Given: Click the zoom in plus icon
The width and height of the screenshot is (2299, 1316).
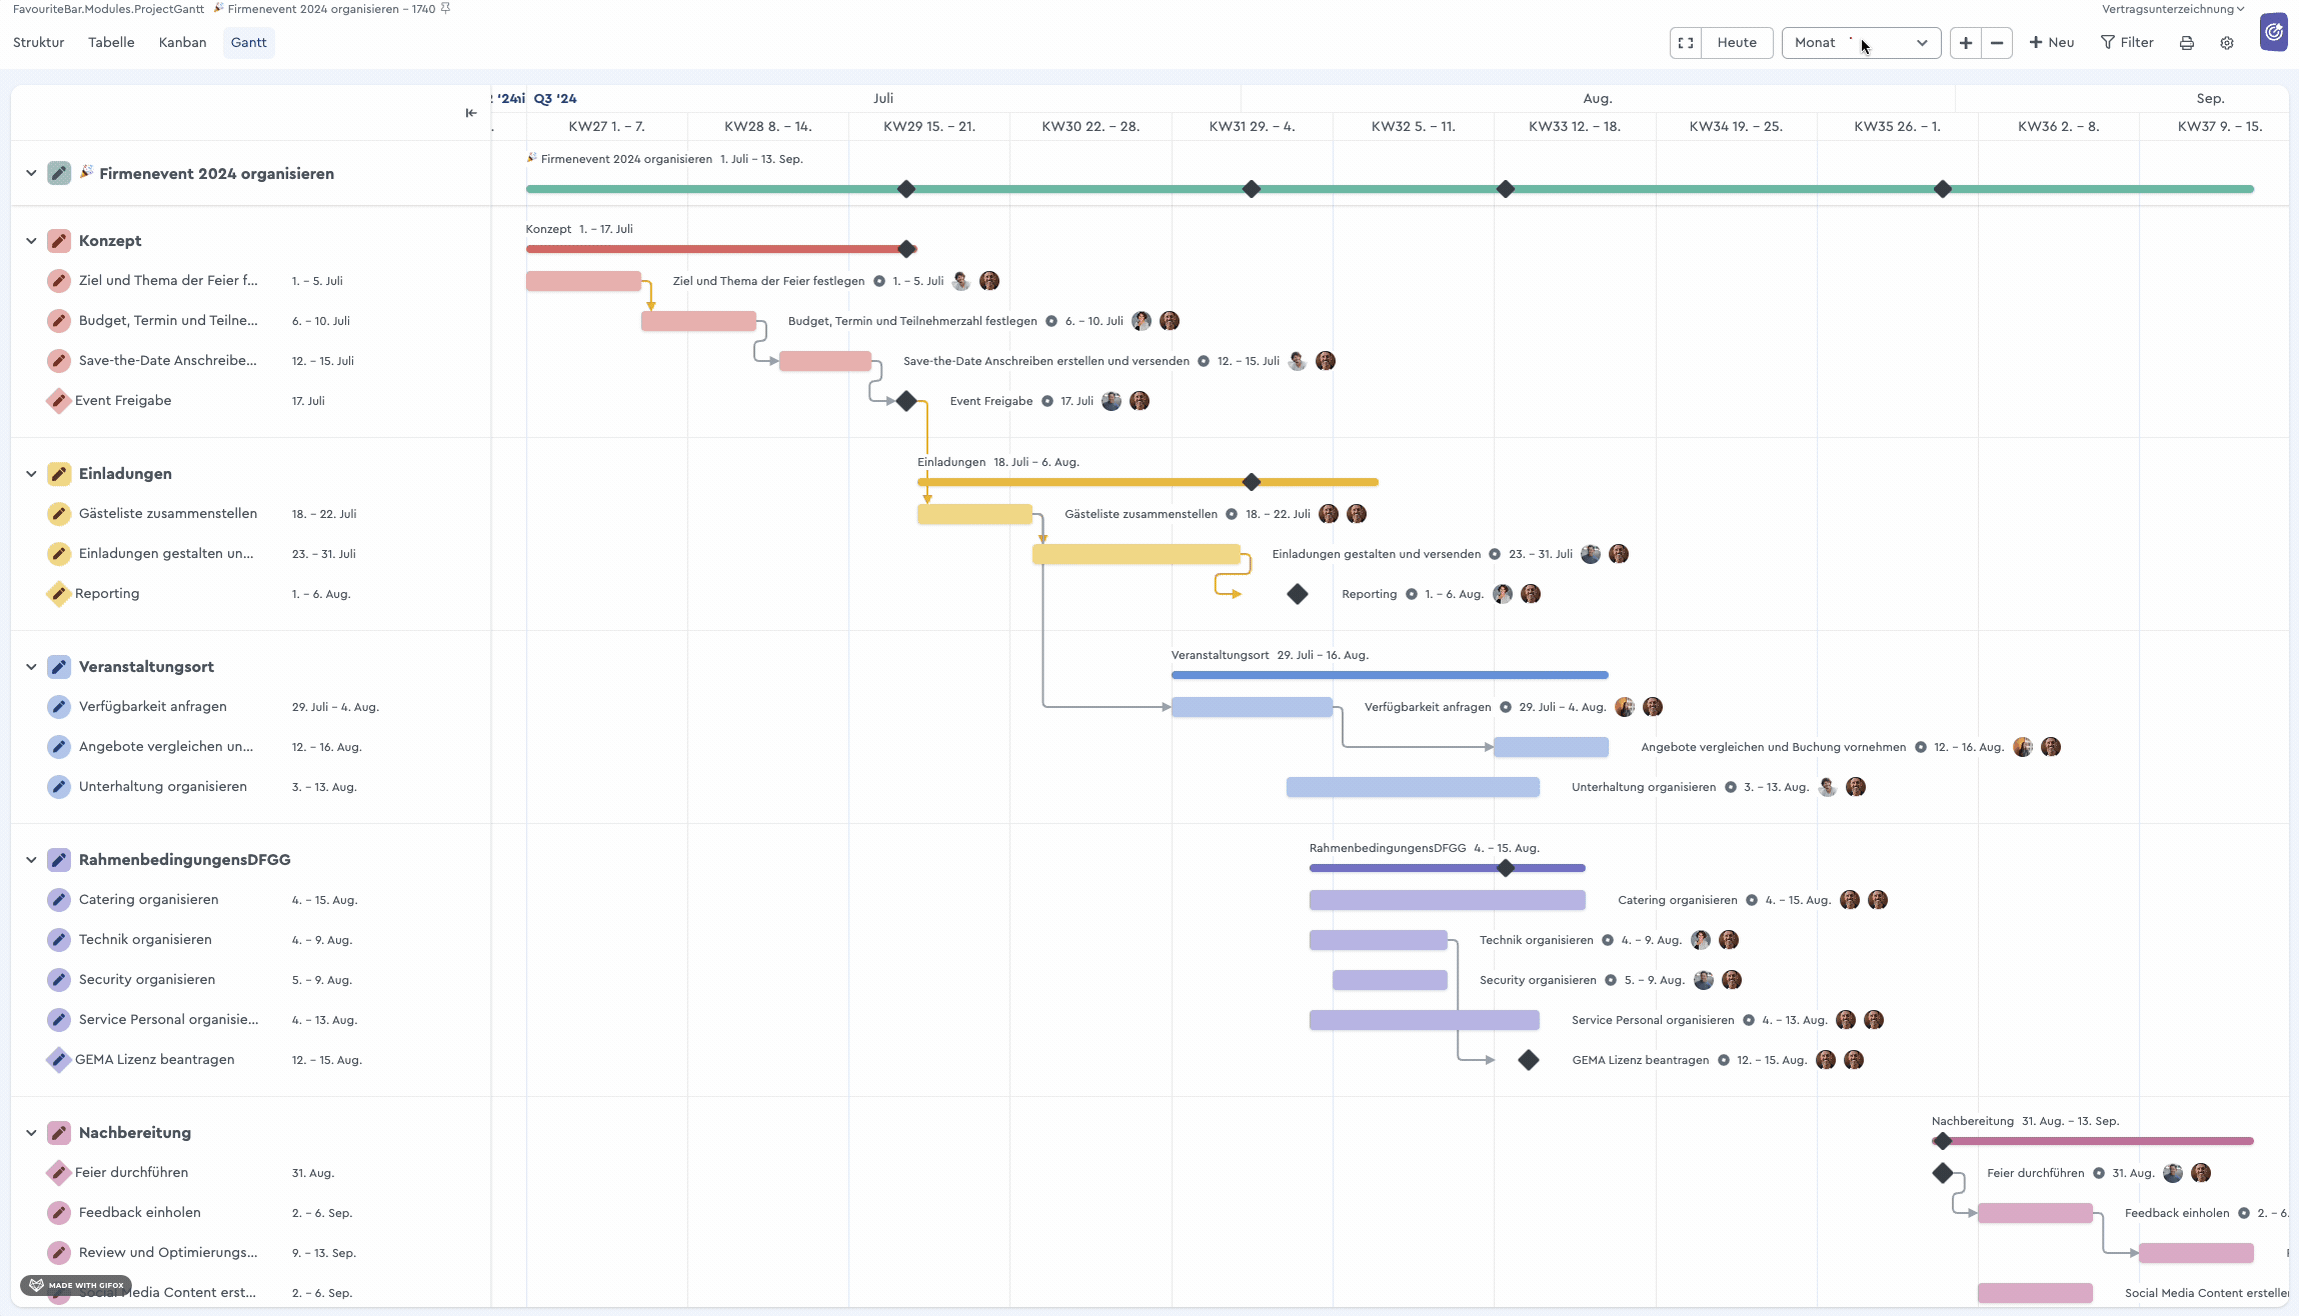Looking at the screenshot, I should click(x=1965, y=42).
